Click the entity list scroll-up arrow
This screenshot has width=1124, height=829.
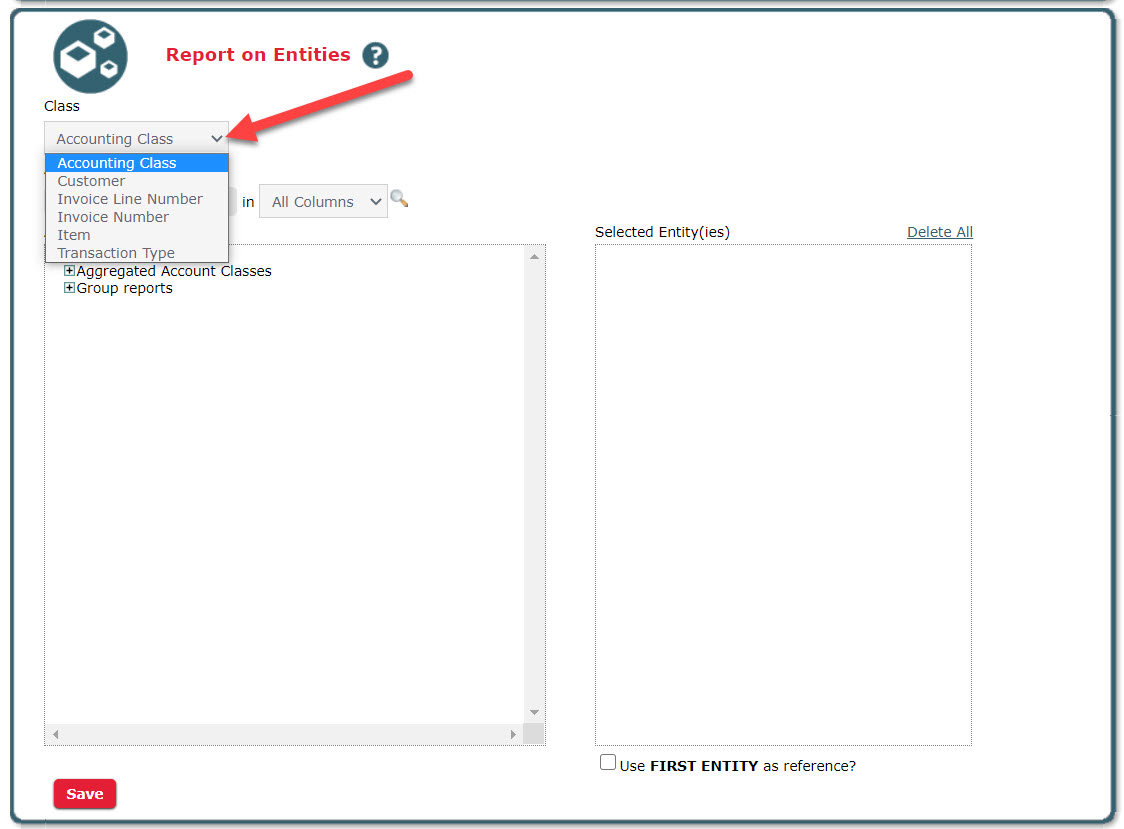[534, 257]
